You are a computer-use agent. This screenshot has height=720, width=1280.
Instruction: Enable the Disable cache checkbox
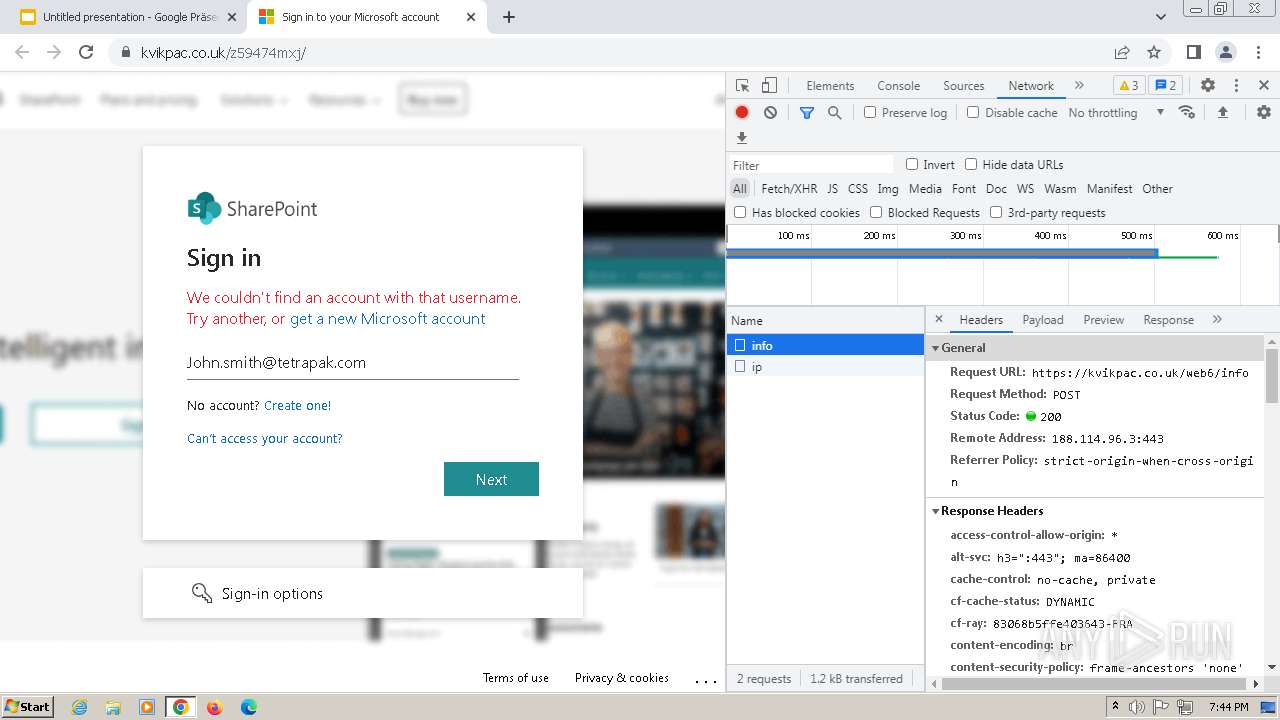tap(973, 112)
